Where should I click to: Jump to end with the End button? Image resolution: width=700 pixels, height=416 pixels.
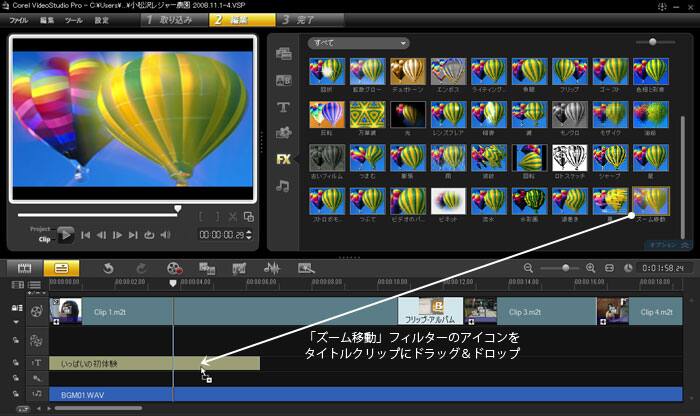pos(133,235)
